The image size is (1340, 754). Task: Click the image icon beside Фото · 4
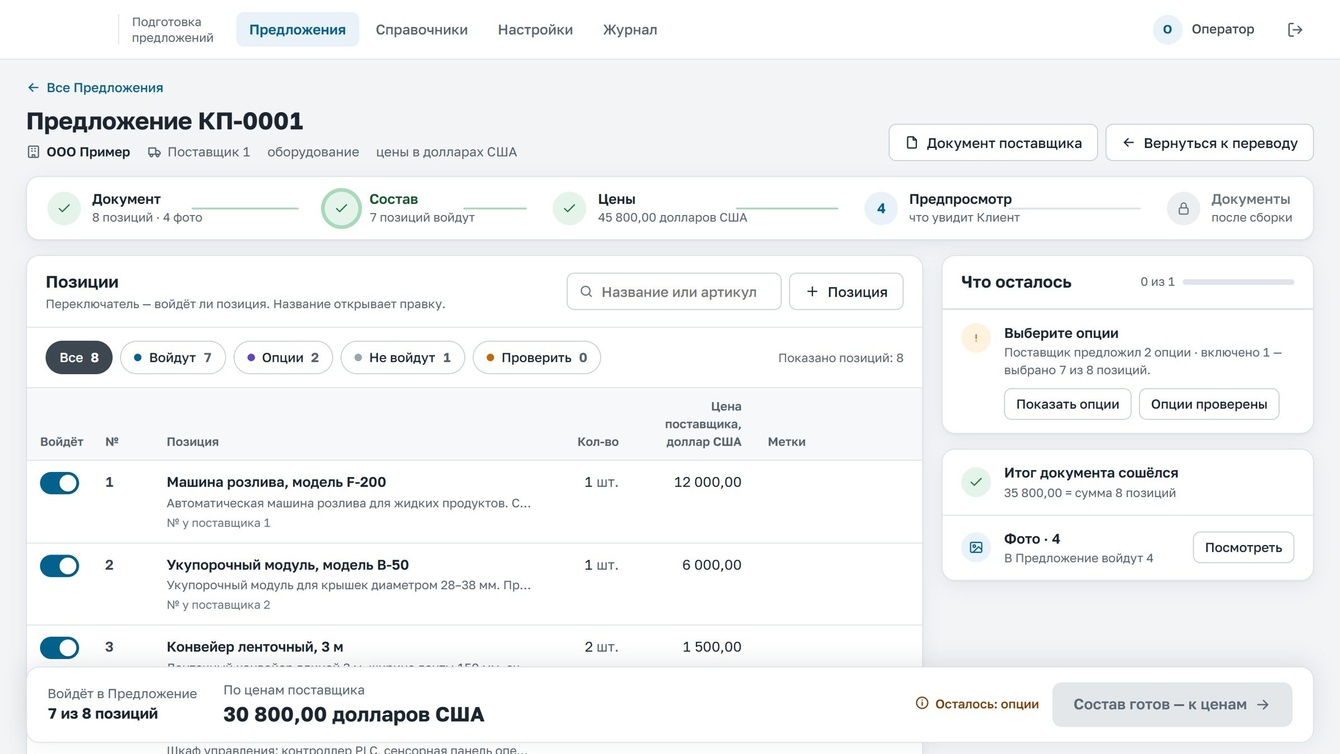click(x=976, y=547)
